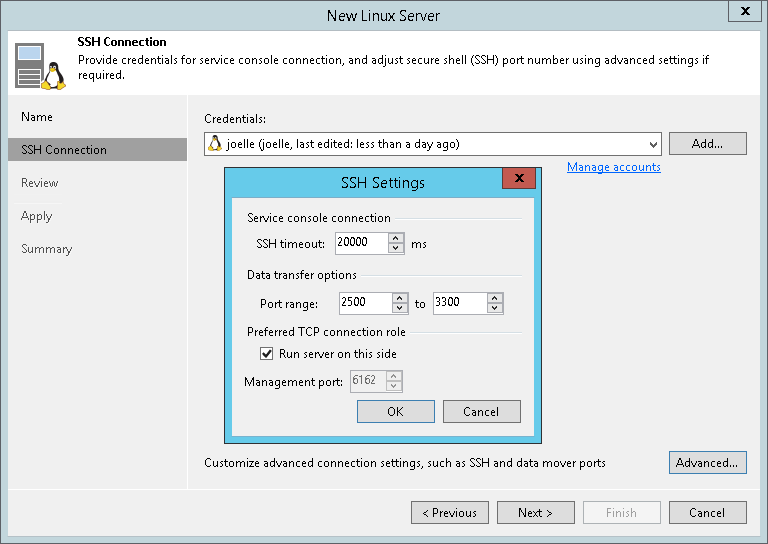Uncheck Run server on this side
The width and height of the screenshot is (768, 544).
click(x=266, y=354)
